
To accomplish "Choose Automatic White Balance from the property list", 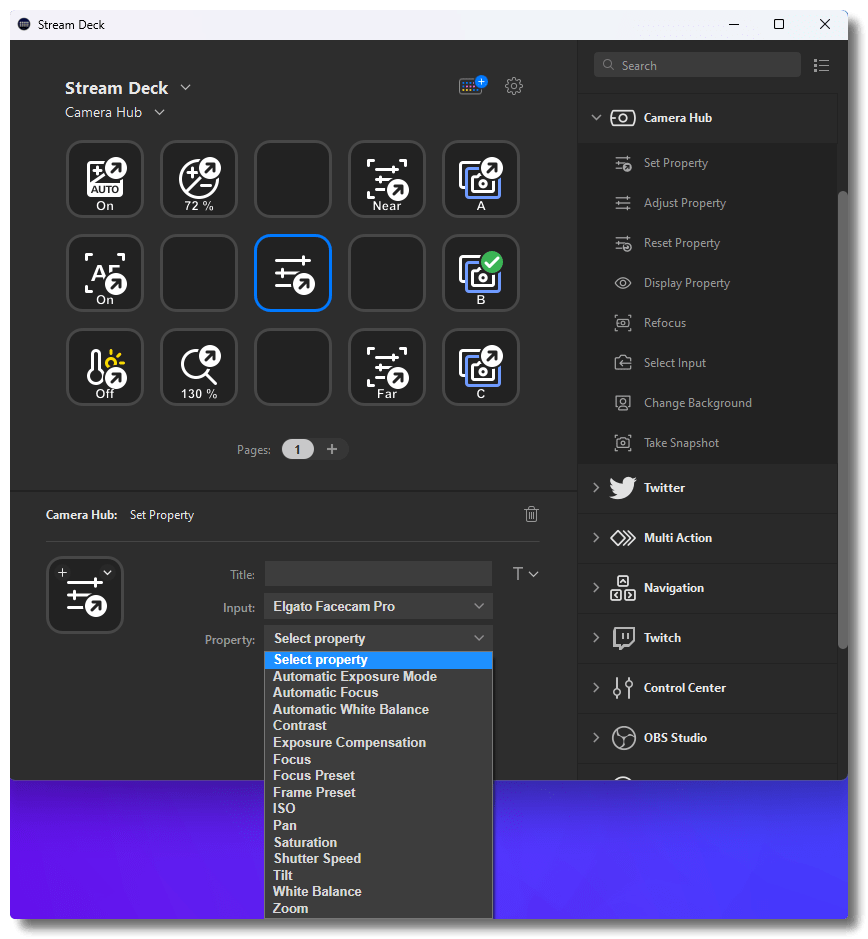I will (351, 709).
